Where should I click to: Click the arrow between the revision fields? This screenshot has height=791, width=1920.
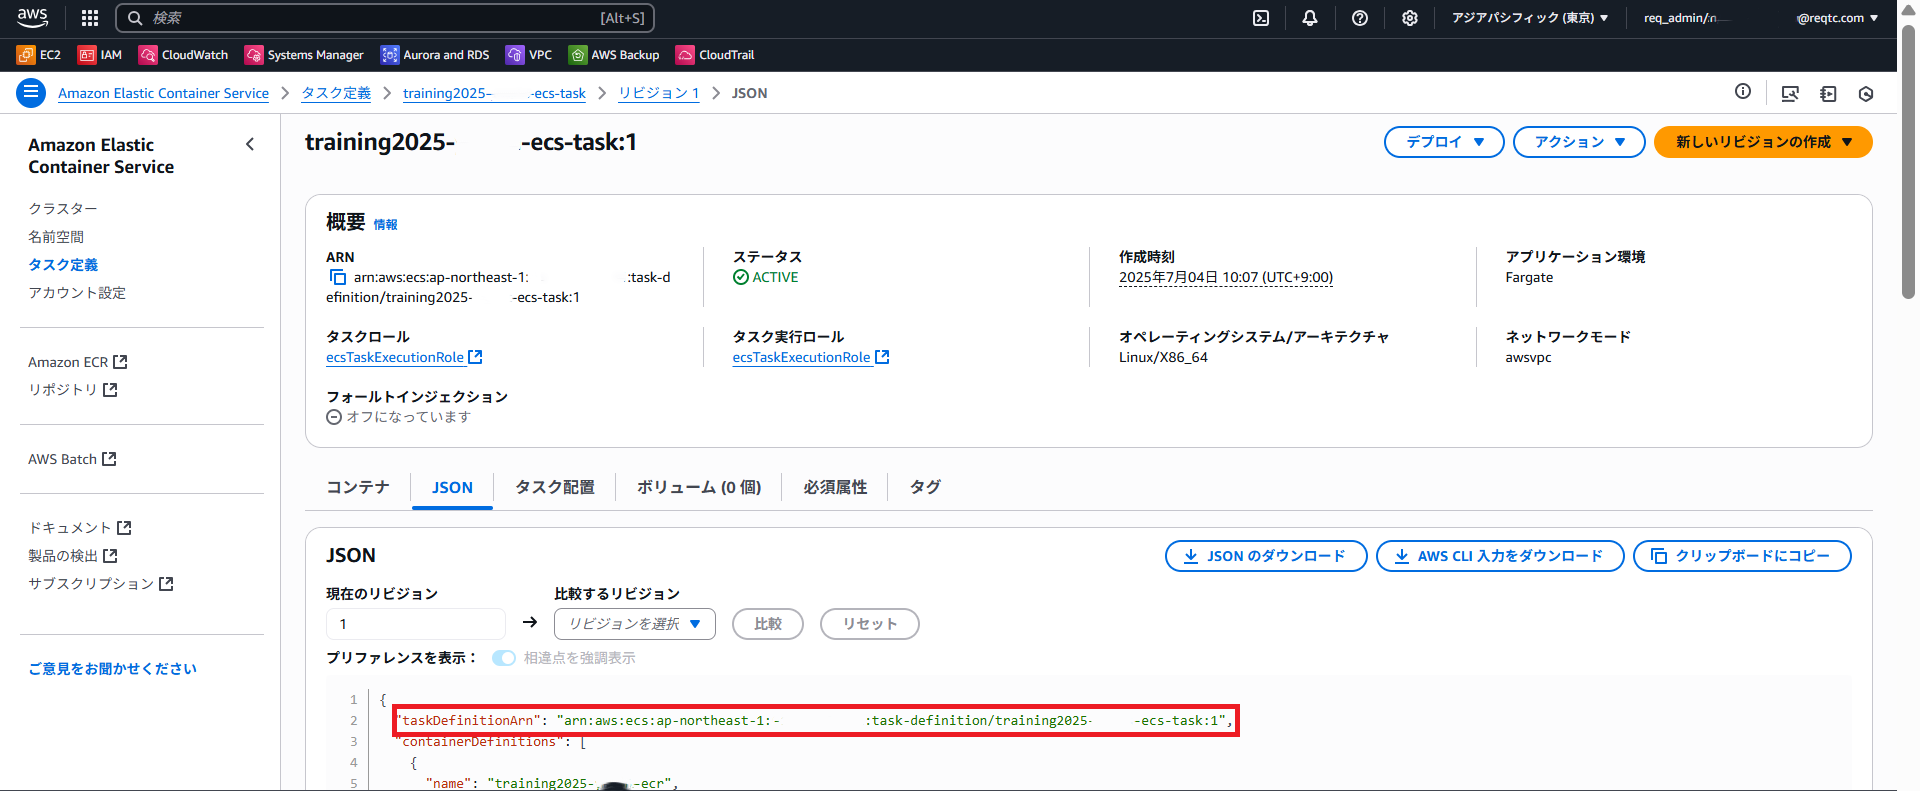(530, 623)
